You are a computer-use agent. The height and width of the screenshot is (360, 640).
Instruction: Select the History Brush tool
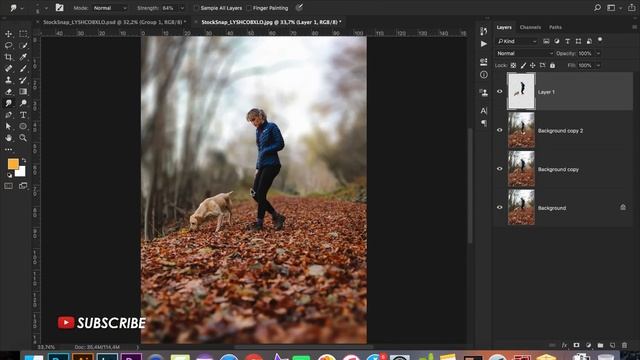click(23, 80)
